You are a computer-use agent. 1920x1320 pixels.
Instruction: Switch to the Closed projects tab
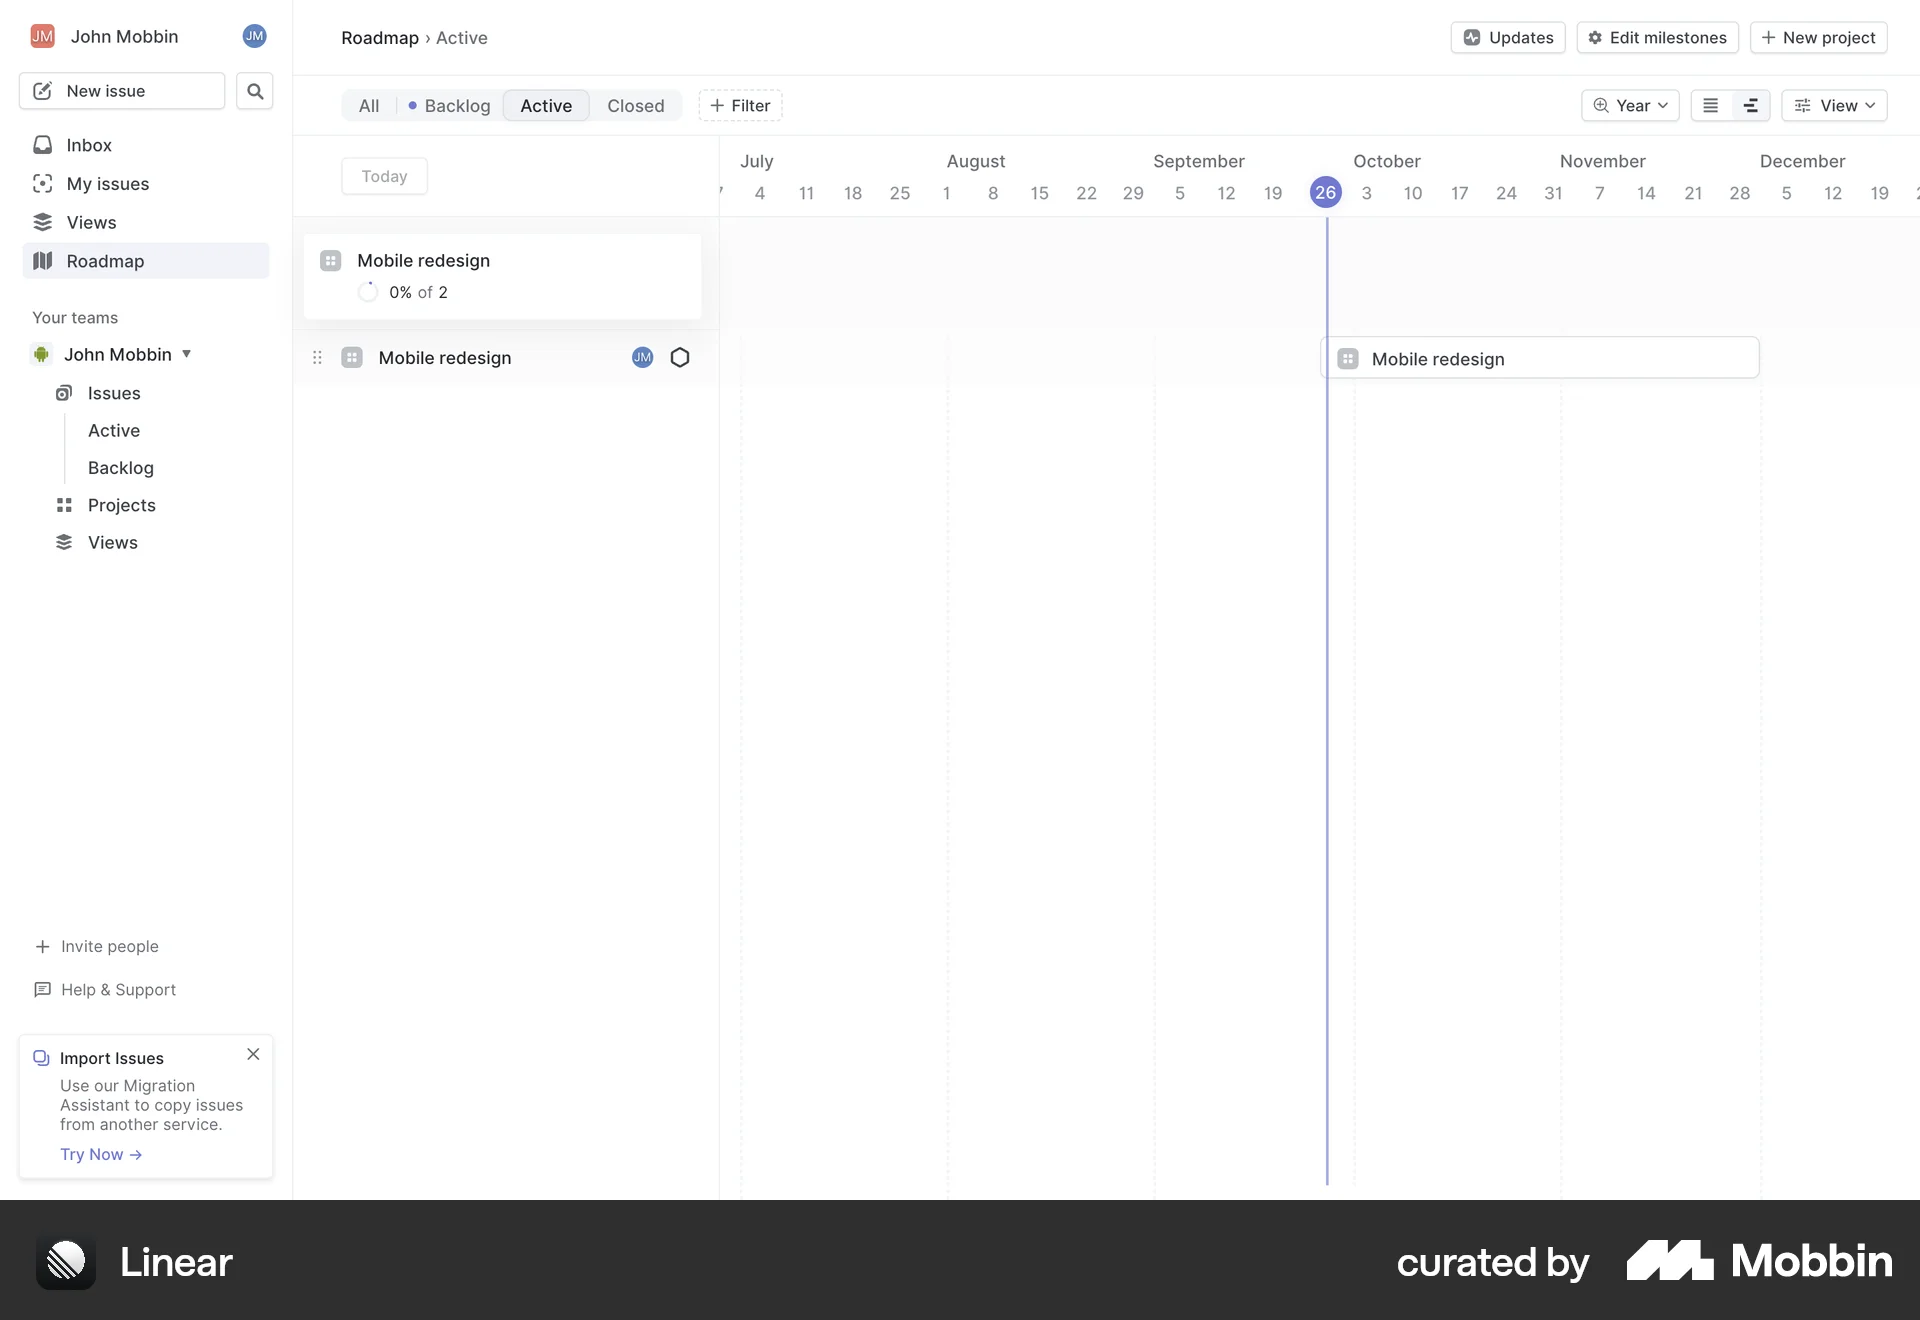[x=635, y=105]
